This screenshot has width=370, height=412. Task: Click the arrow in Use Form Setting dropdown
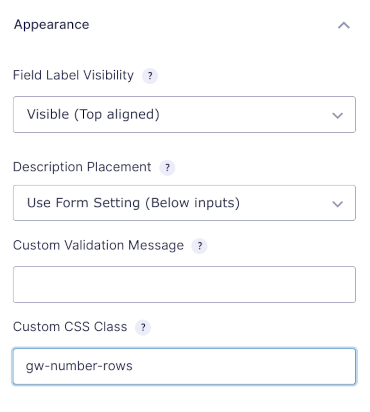pyautogui.click(x=338, y=204)
